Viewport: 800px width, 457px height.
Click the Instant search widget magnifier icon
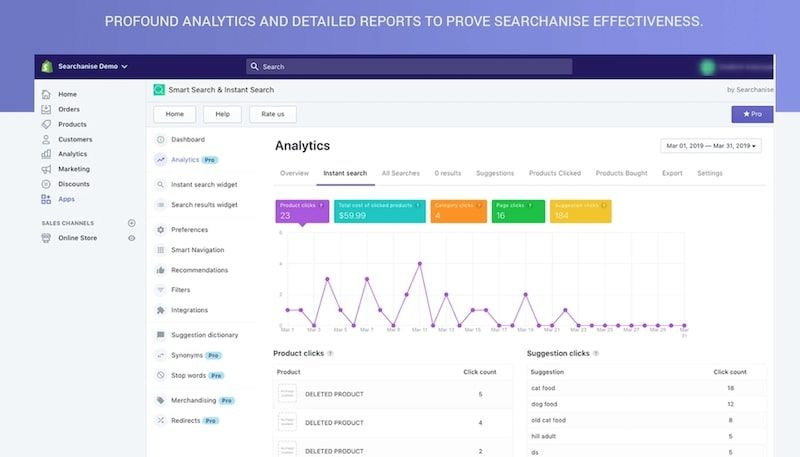coord(161,185)
